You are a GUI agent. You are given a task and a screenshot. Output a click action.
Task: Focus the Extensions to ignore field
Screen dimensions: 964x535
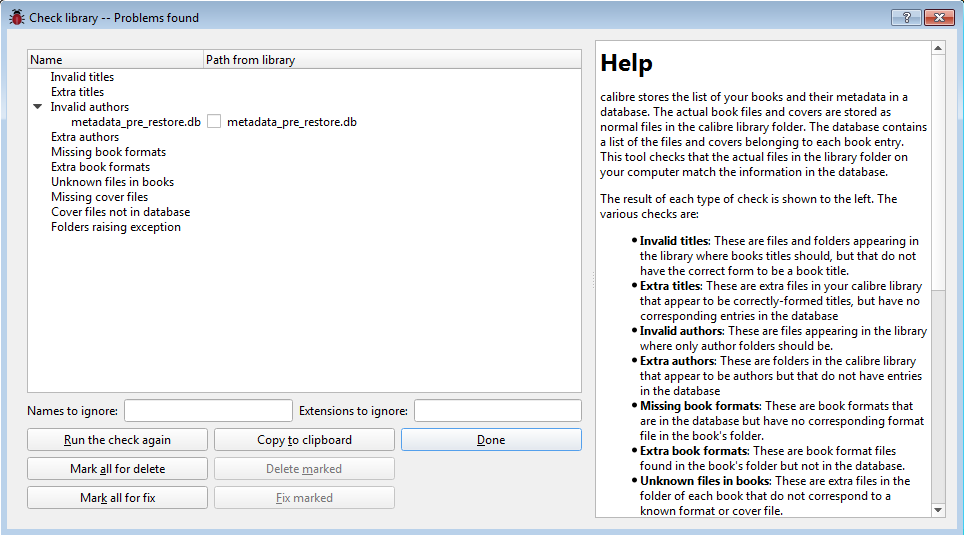click(x=498, y=411)
